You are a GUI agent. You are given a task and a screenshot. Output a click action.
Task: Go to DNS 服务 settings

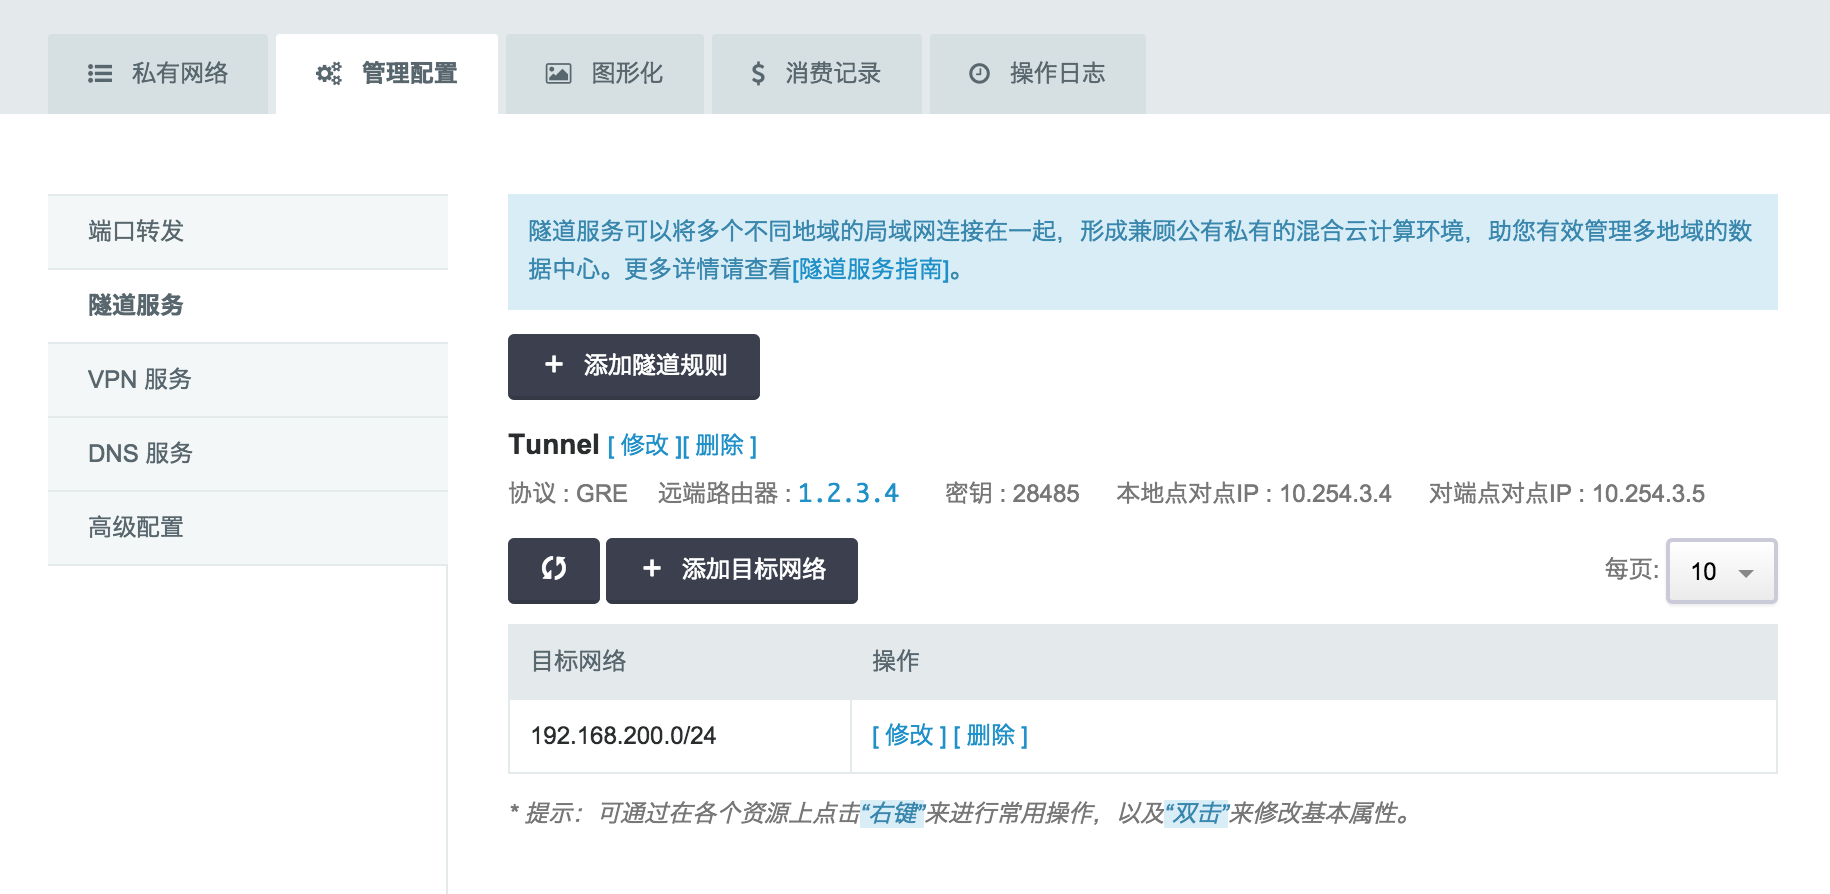pyautogui.click(x=140, y=453)
